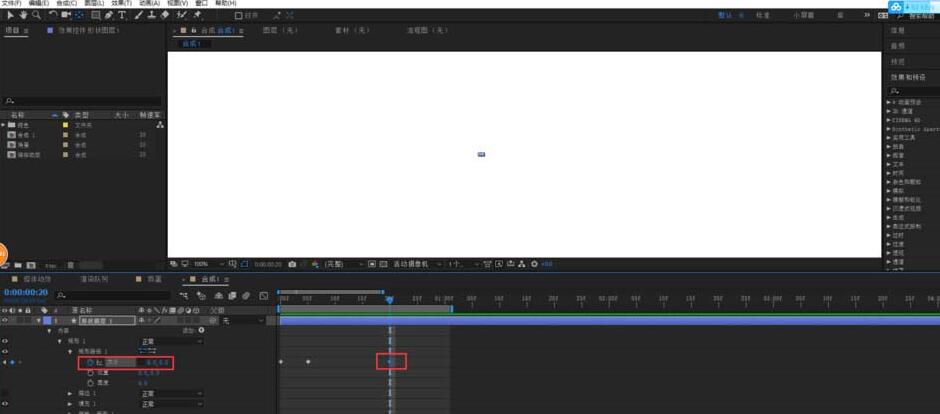Click new folder icon in project panel

click(19, 265)
